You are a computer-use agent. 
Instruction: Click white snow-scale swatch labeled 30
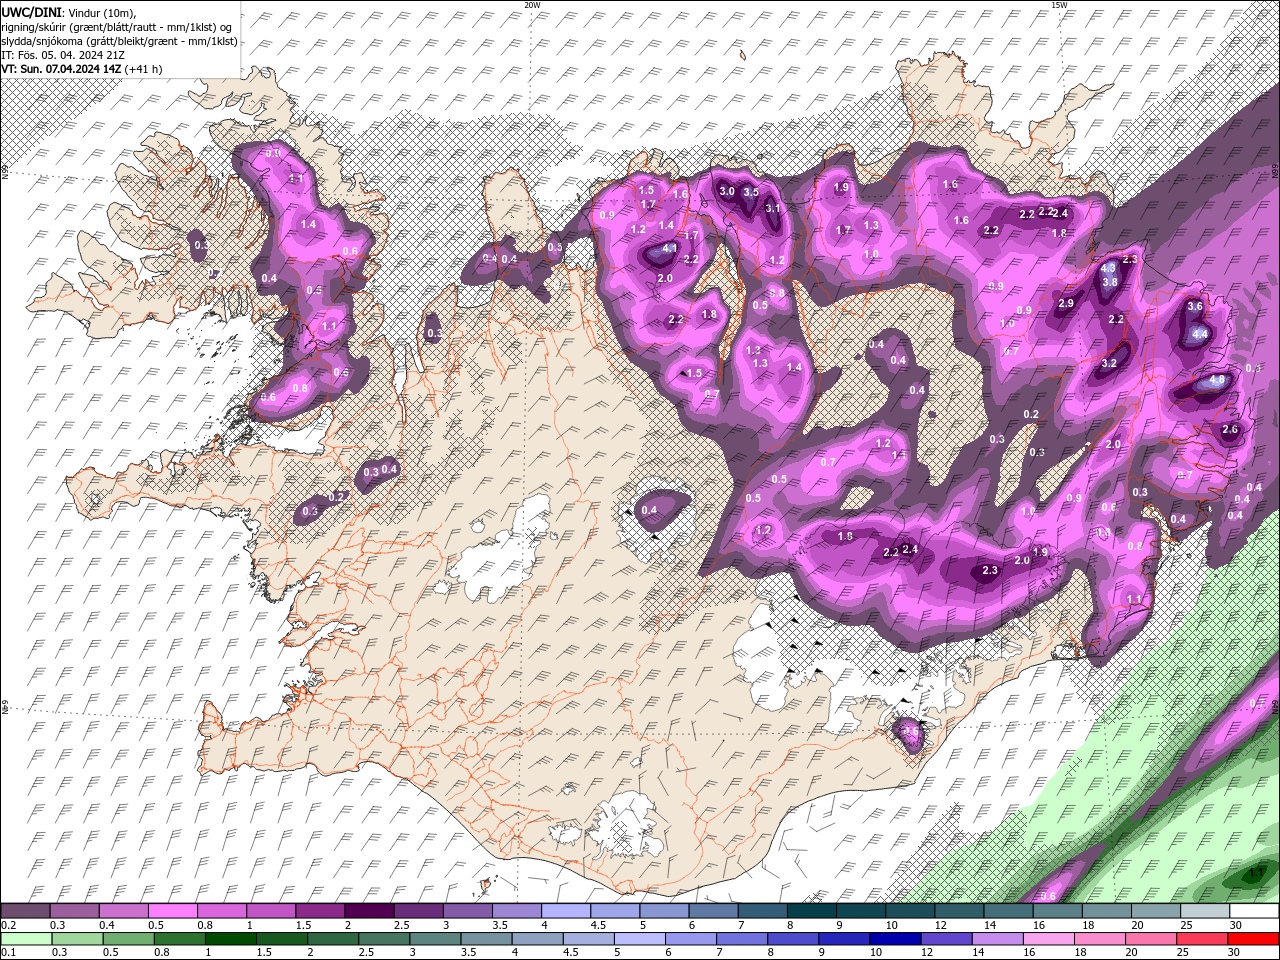[1254, 911]
